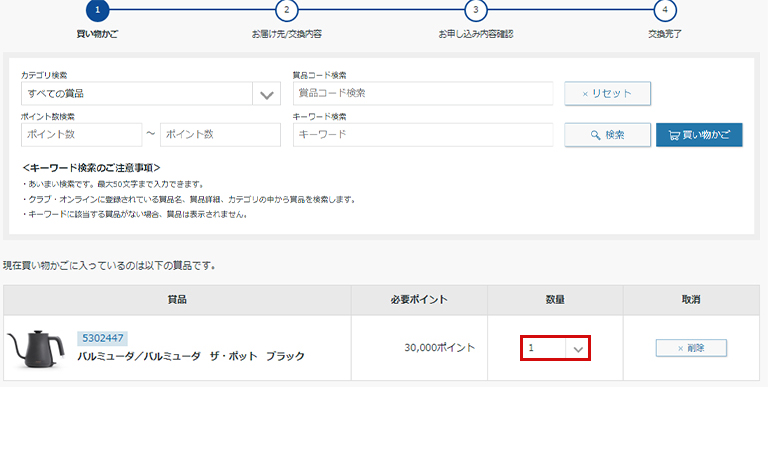768x456 pixels.
Task: Click step 3 circle お申し込み内容確認
Action: click(x=475, y=11)
